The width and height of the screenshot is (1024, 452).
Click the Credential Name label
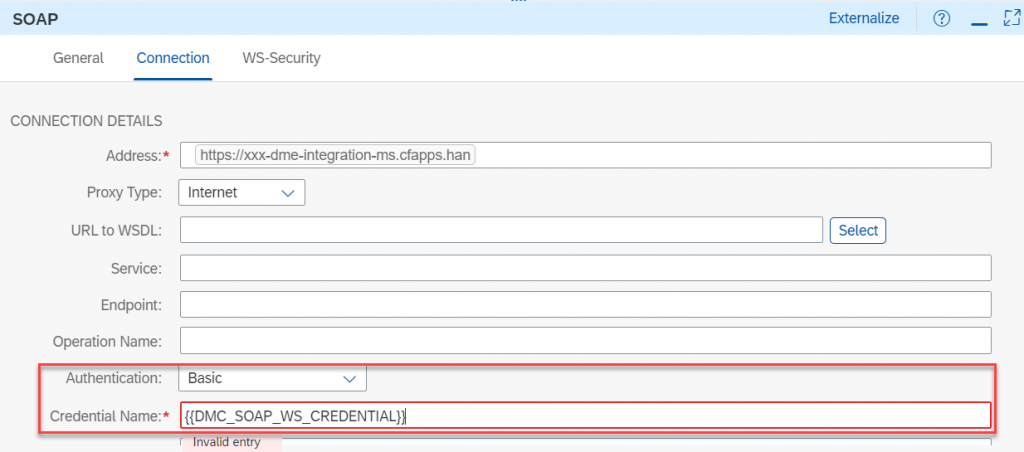[x=105, y=415]
